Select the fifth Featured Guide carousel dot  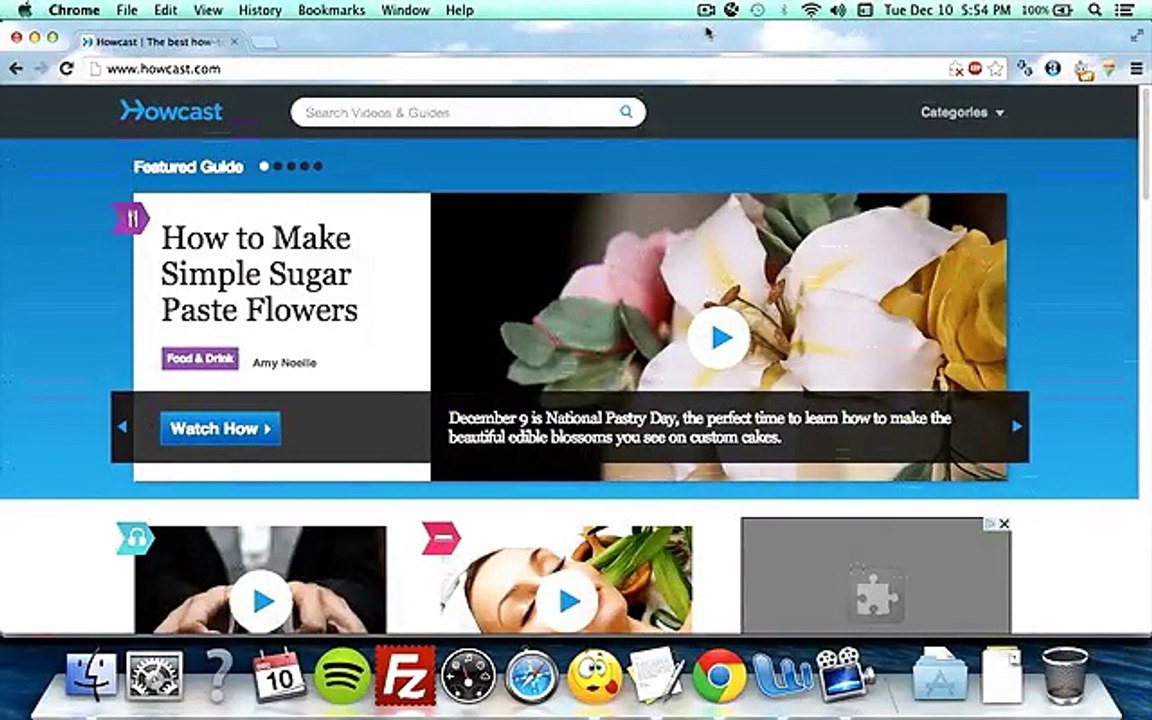coord(317,166)
